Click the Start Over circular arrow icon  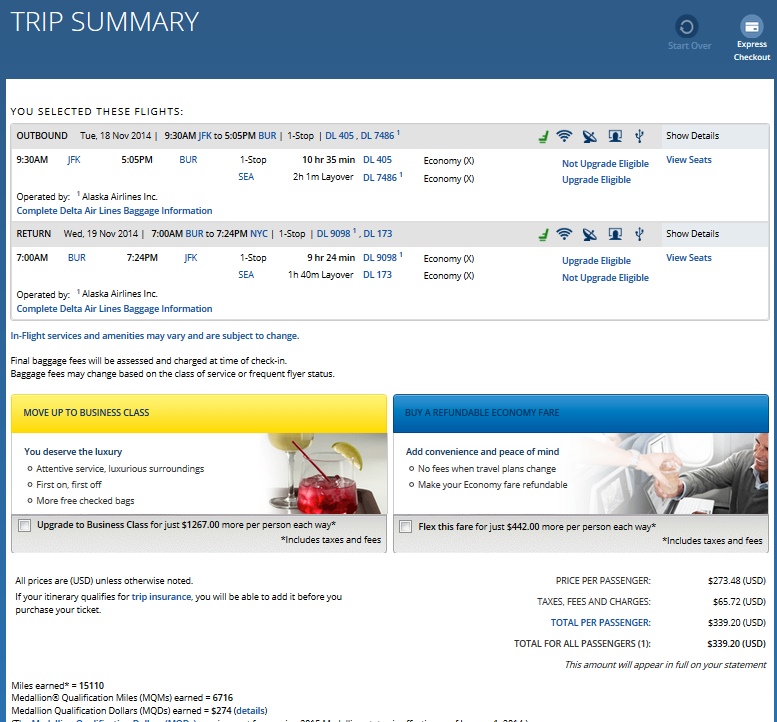(x=687, y=27)
